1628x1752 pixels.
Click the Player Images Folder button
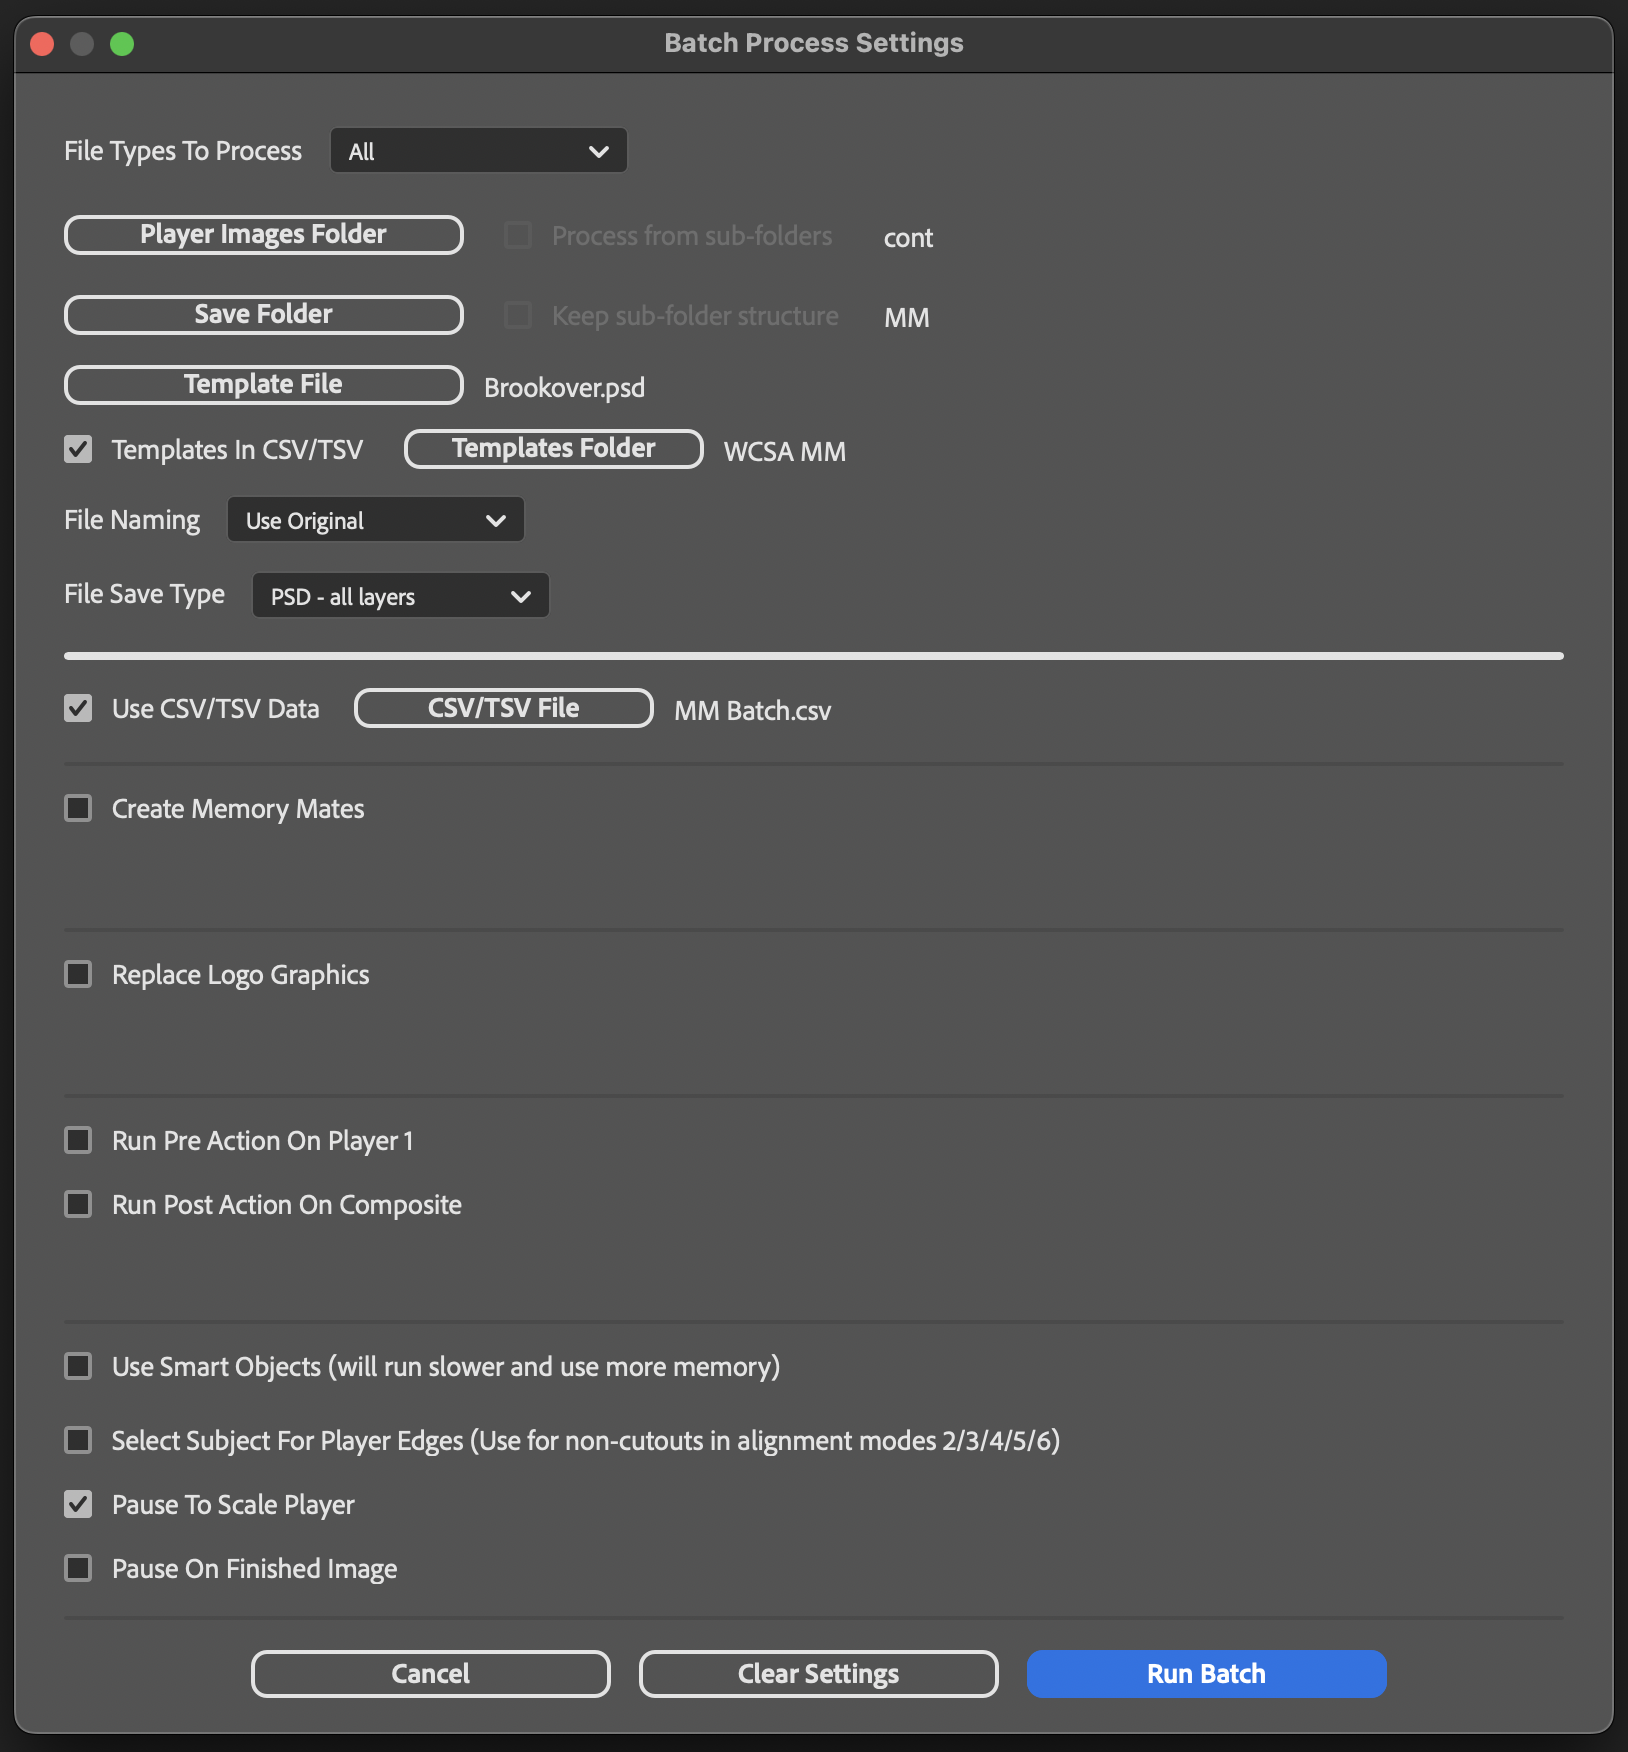tap(263, 235)
